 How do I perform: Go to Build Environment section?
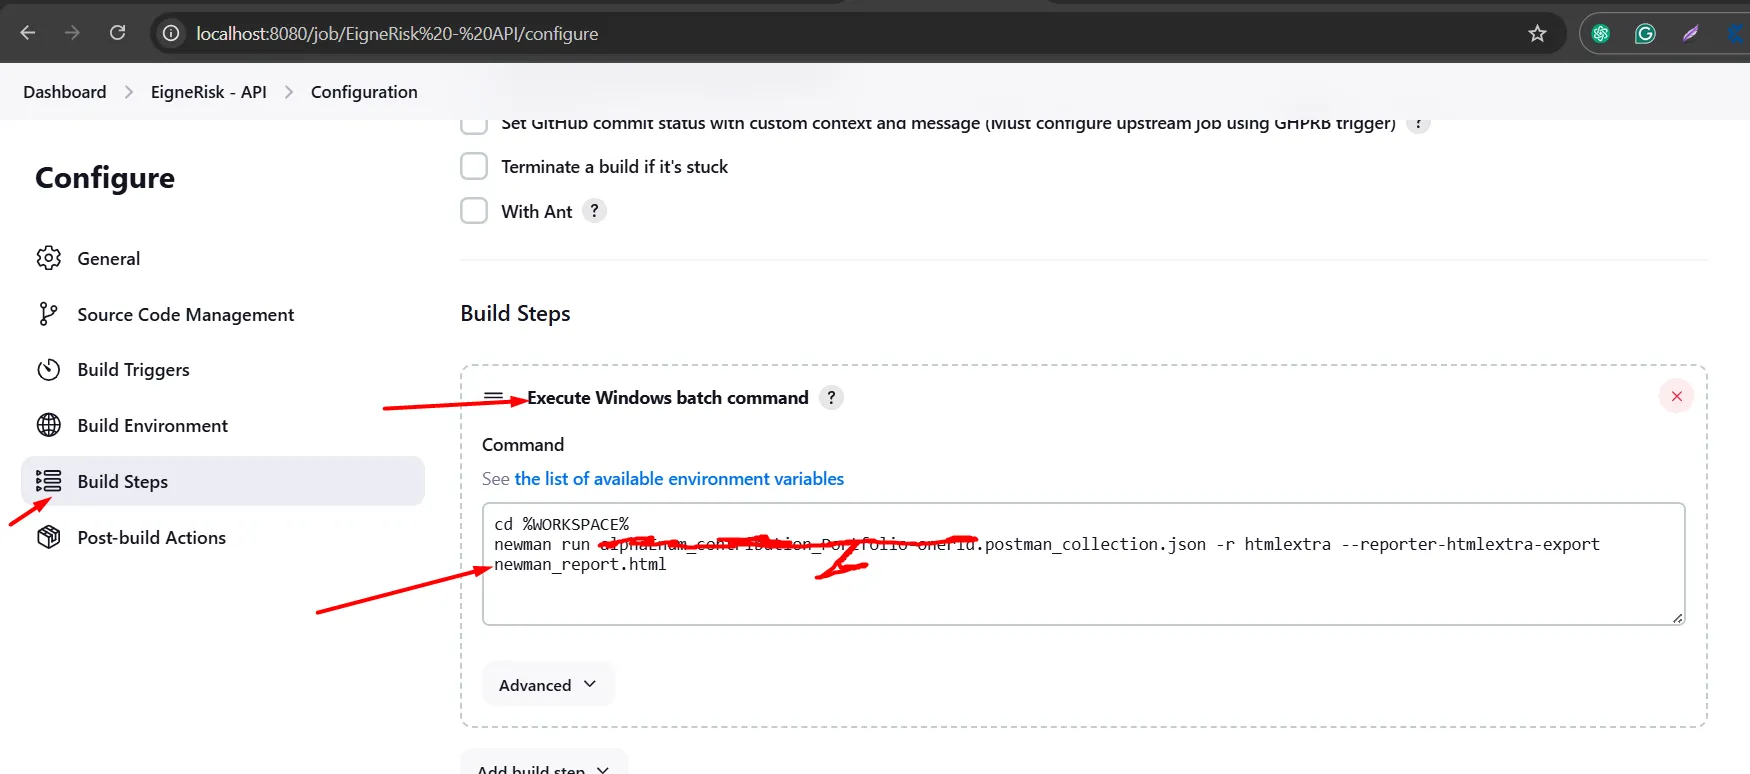pyautogui.click(x=222, y=425)
